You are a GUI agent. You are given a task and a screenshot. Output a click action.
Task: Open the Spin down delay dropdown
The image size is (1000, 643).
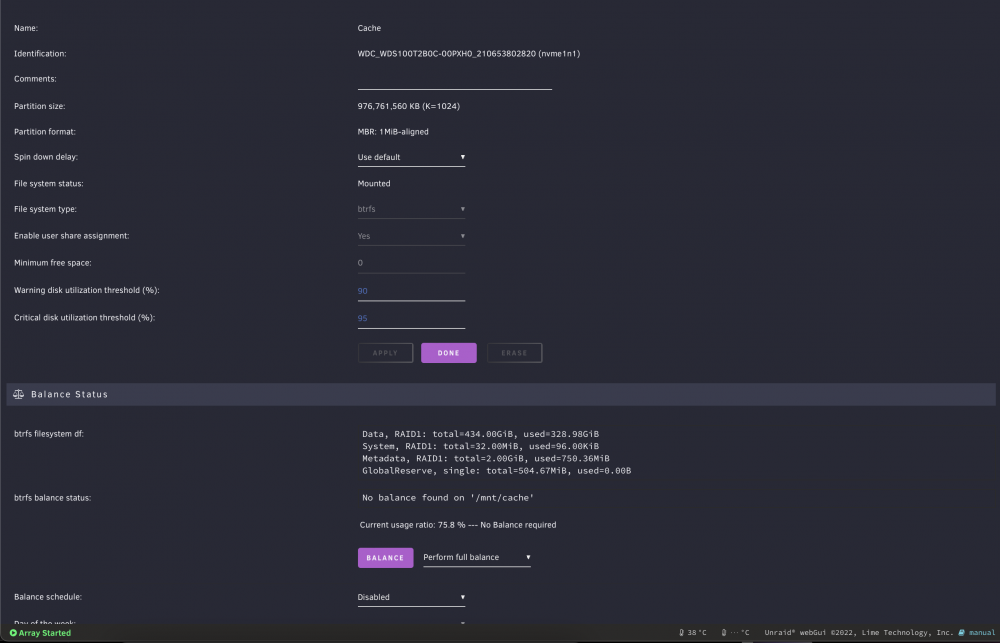(x=411, y=157)
